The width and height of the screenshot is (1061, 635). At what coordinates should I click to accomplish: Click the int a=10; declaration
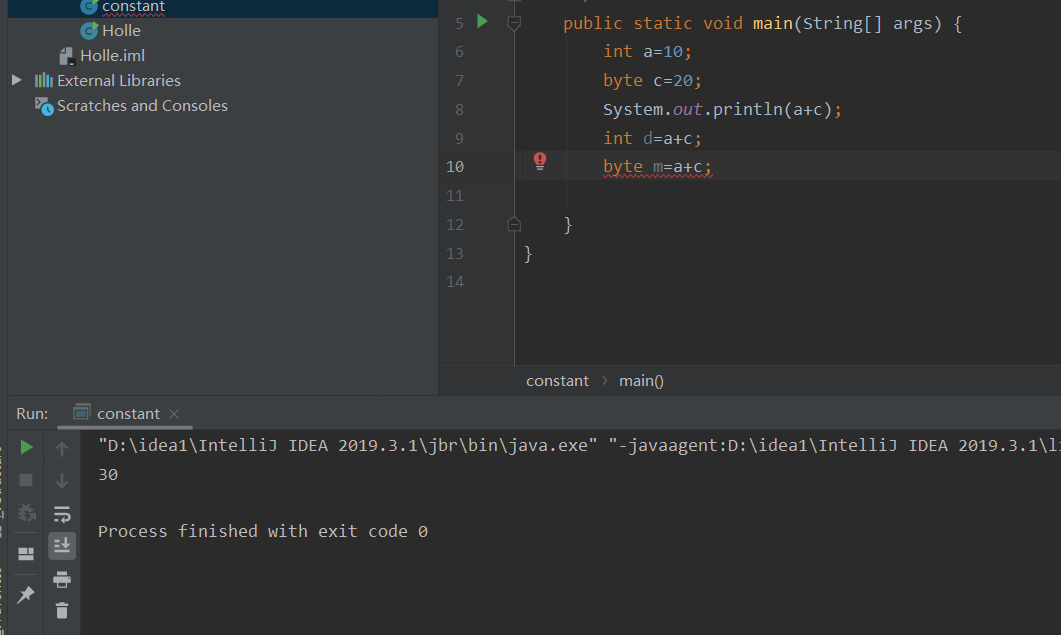(x=647, y=51)
